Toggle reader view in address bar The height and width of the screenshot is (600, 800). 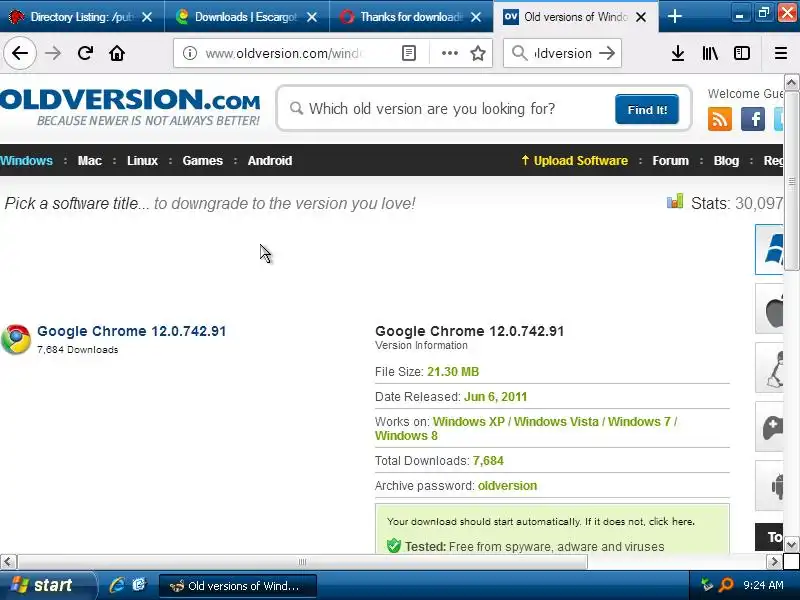(x=409, y=53)
